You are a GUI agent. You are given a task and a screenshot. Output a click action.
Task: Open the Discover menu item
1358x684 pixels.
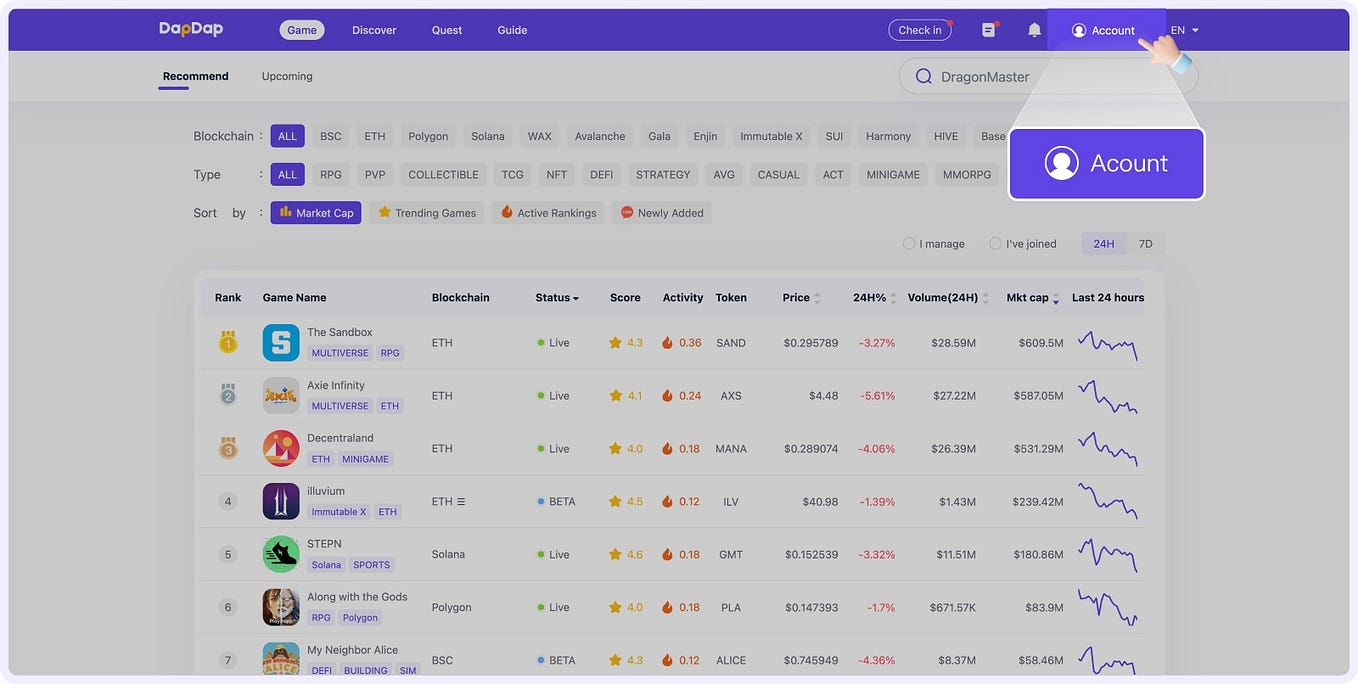point(374,30)
